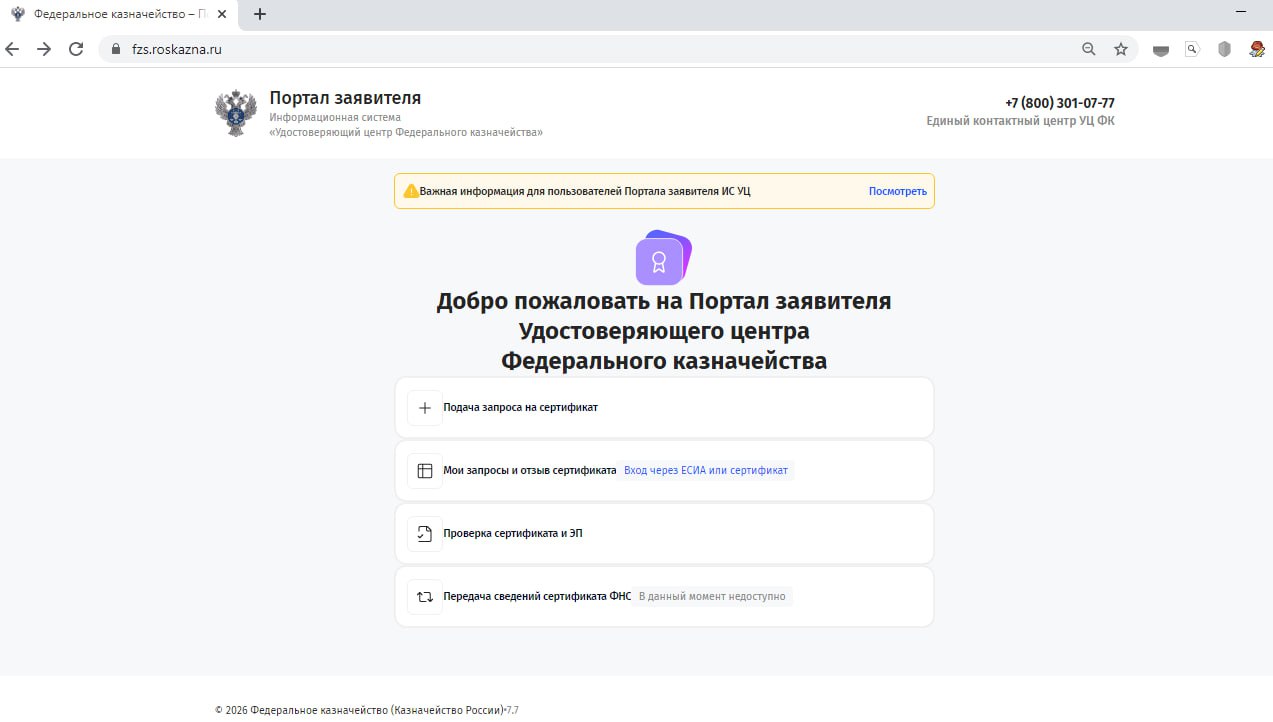Click the welcome heading Добро пожаловать
The height and width of the screenshot is (722, 1273).
tap(664, 331)
